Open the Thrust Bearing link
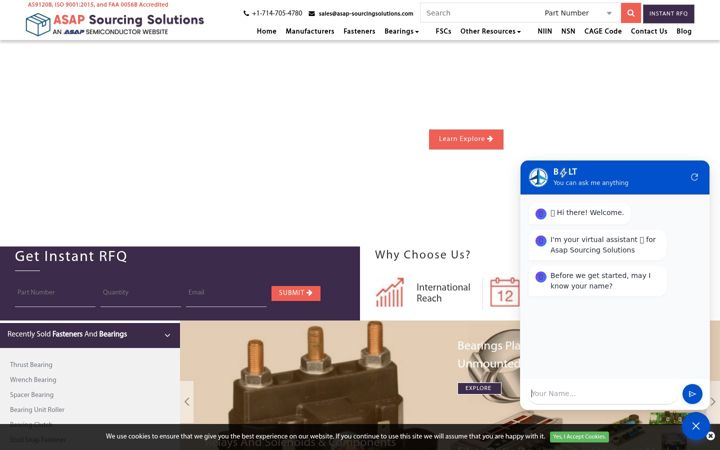The image size is (720, 450). click(x=31, y=365)
